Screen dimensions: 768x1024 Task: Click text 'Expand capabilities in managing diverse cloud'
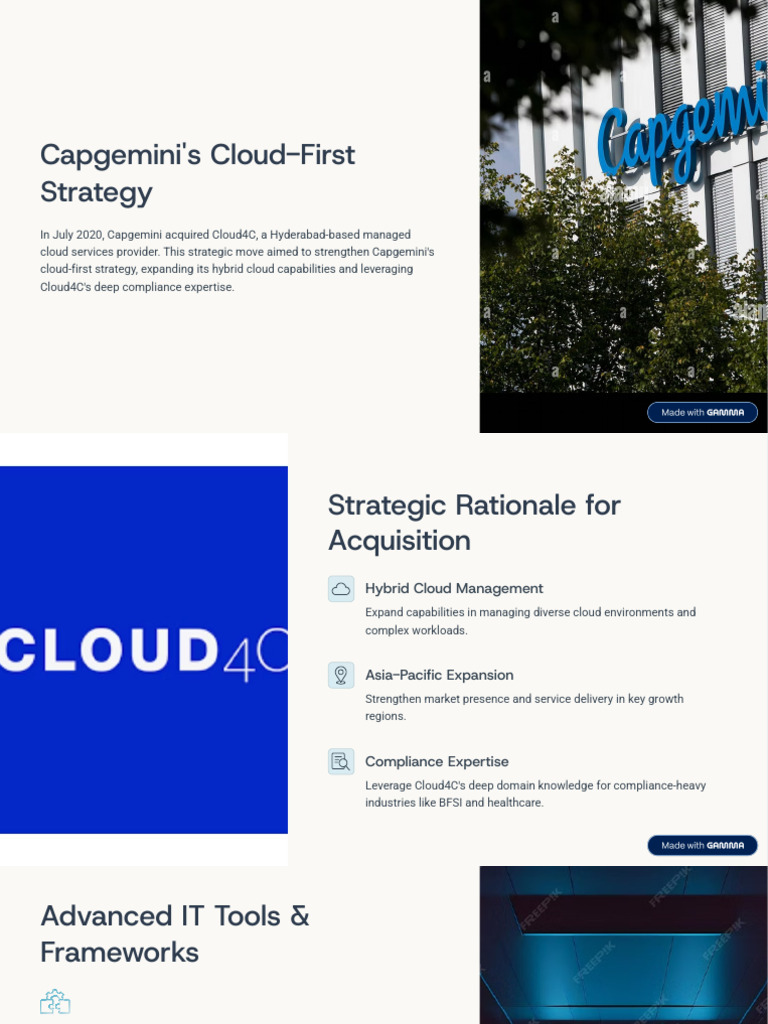[x=530, y=621]
